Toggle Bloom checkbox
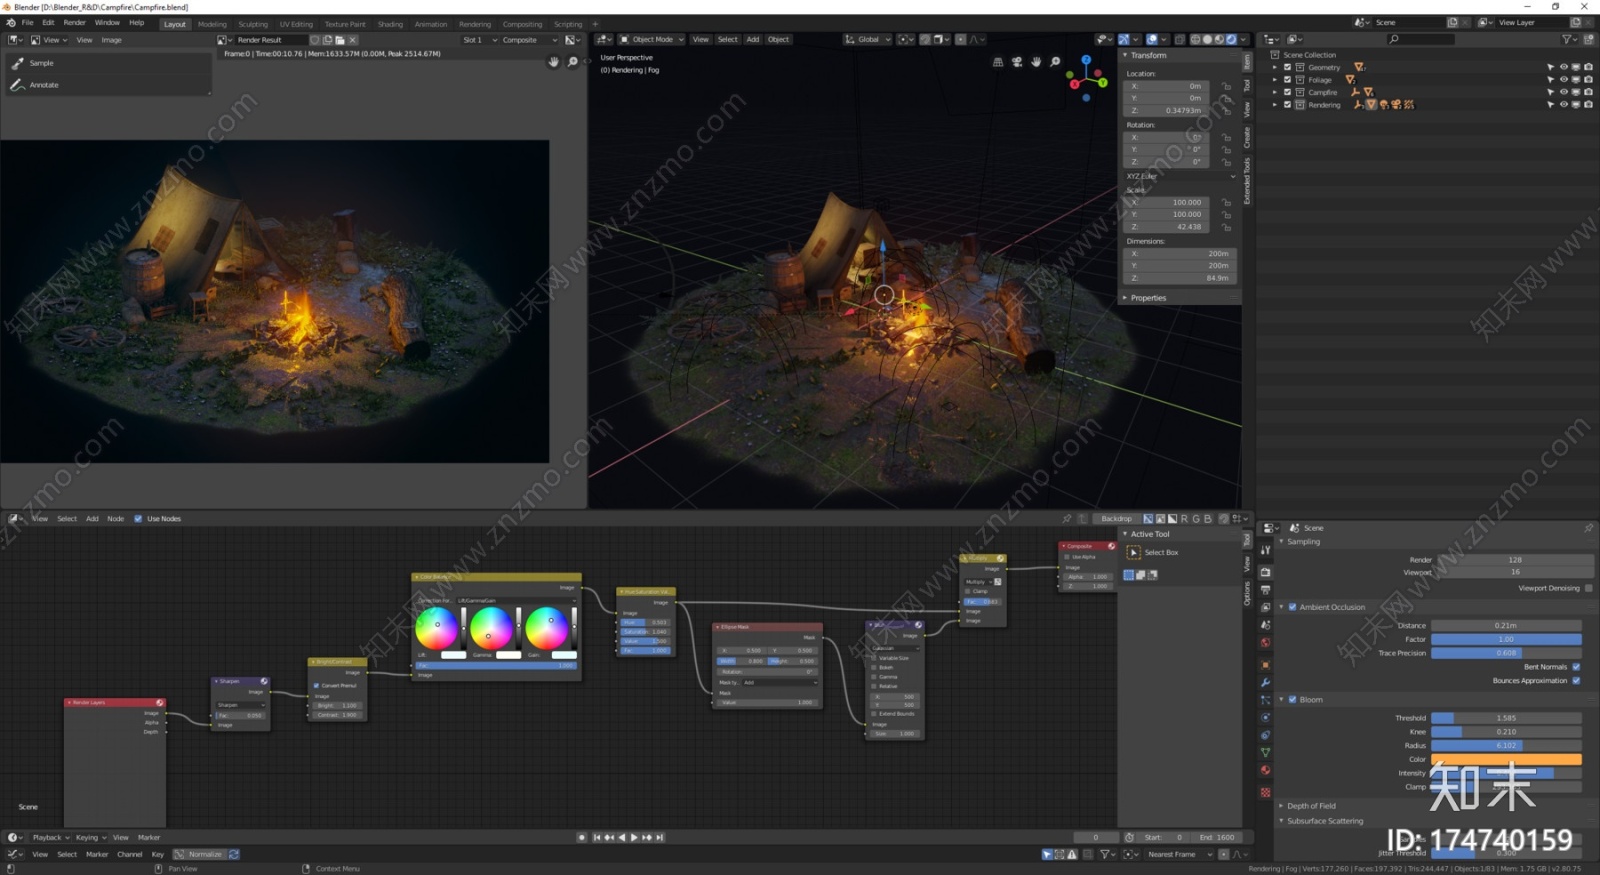This screenshot has height=875, width=1600. [x=1292, y=700]
